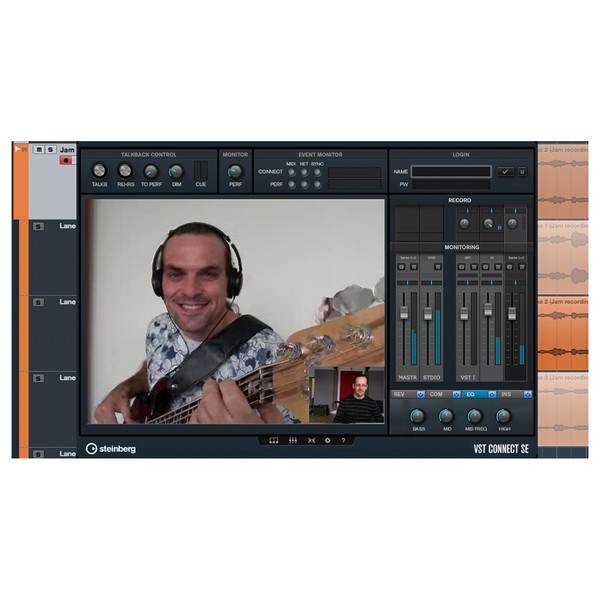
Task: Open the layout view icon in bottom toolbar
Action: (x=274, y=440)
